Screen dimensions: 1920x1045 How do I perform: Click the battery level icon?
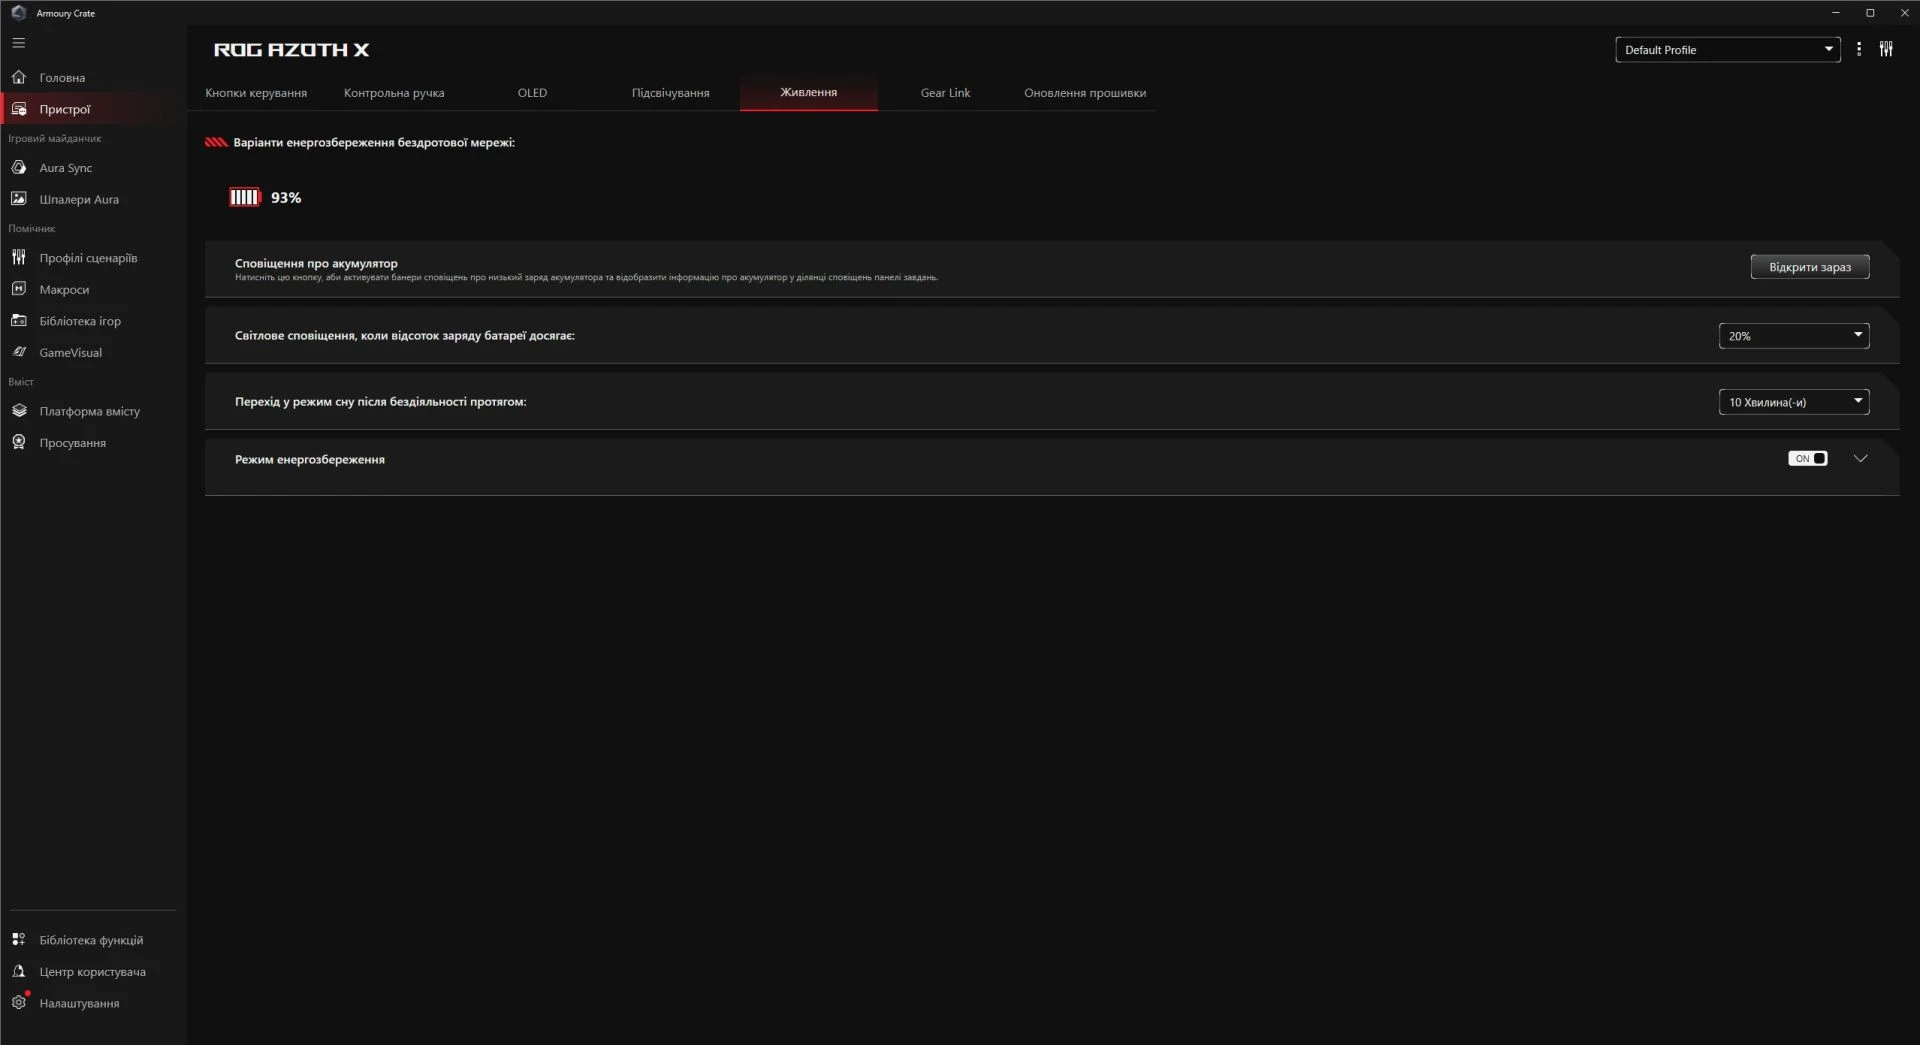tap(245, 197)
